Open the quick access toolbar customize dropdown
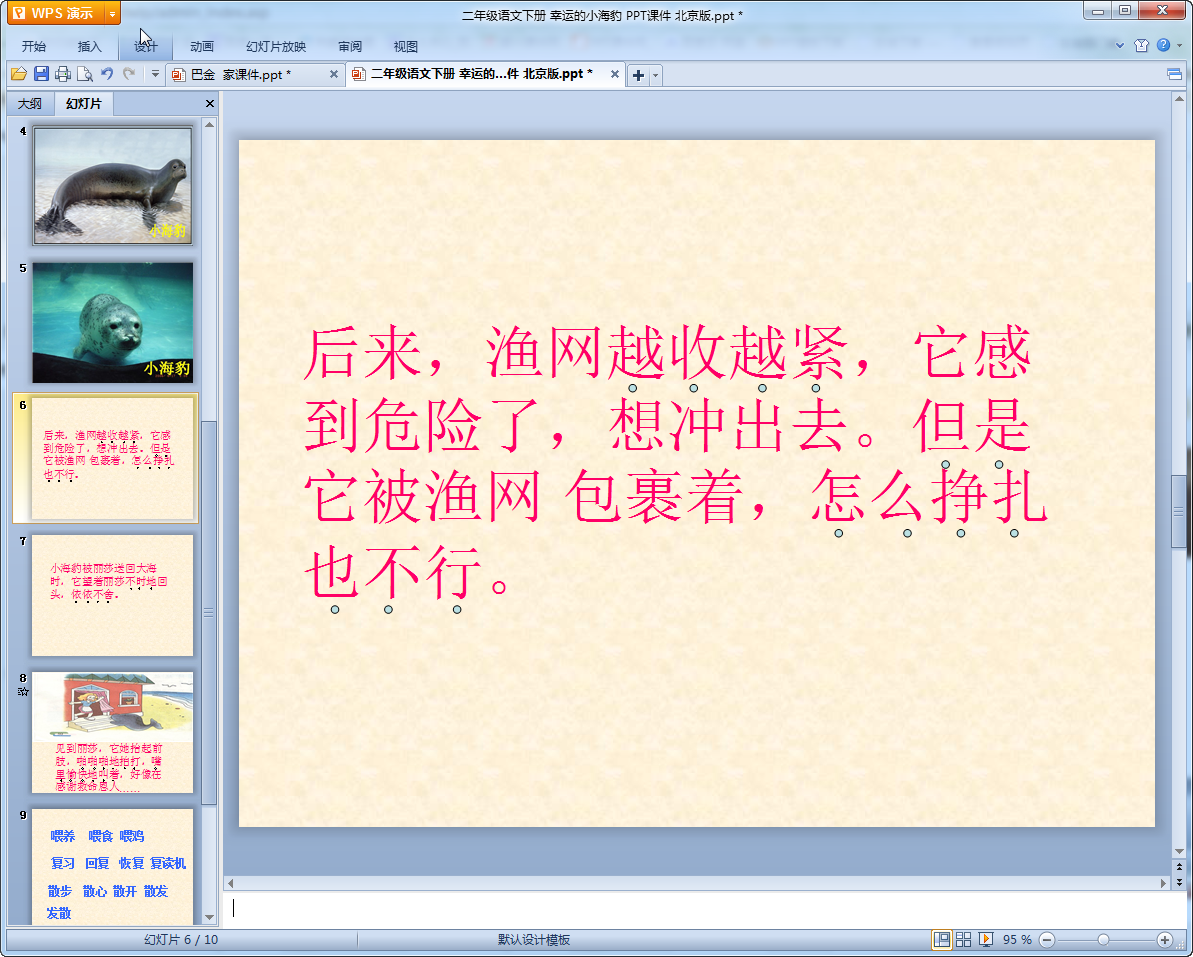Image resolution: width=1193 pixels, height=957 pixels. pyautogui.click(x=155, y=74)
